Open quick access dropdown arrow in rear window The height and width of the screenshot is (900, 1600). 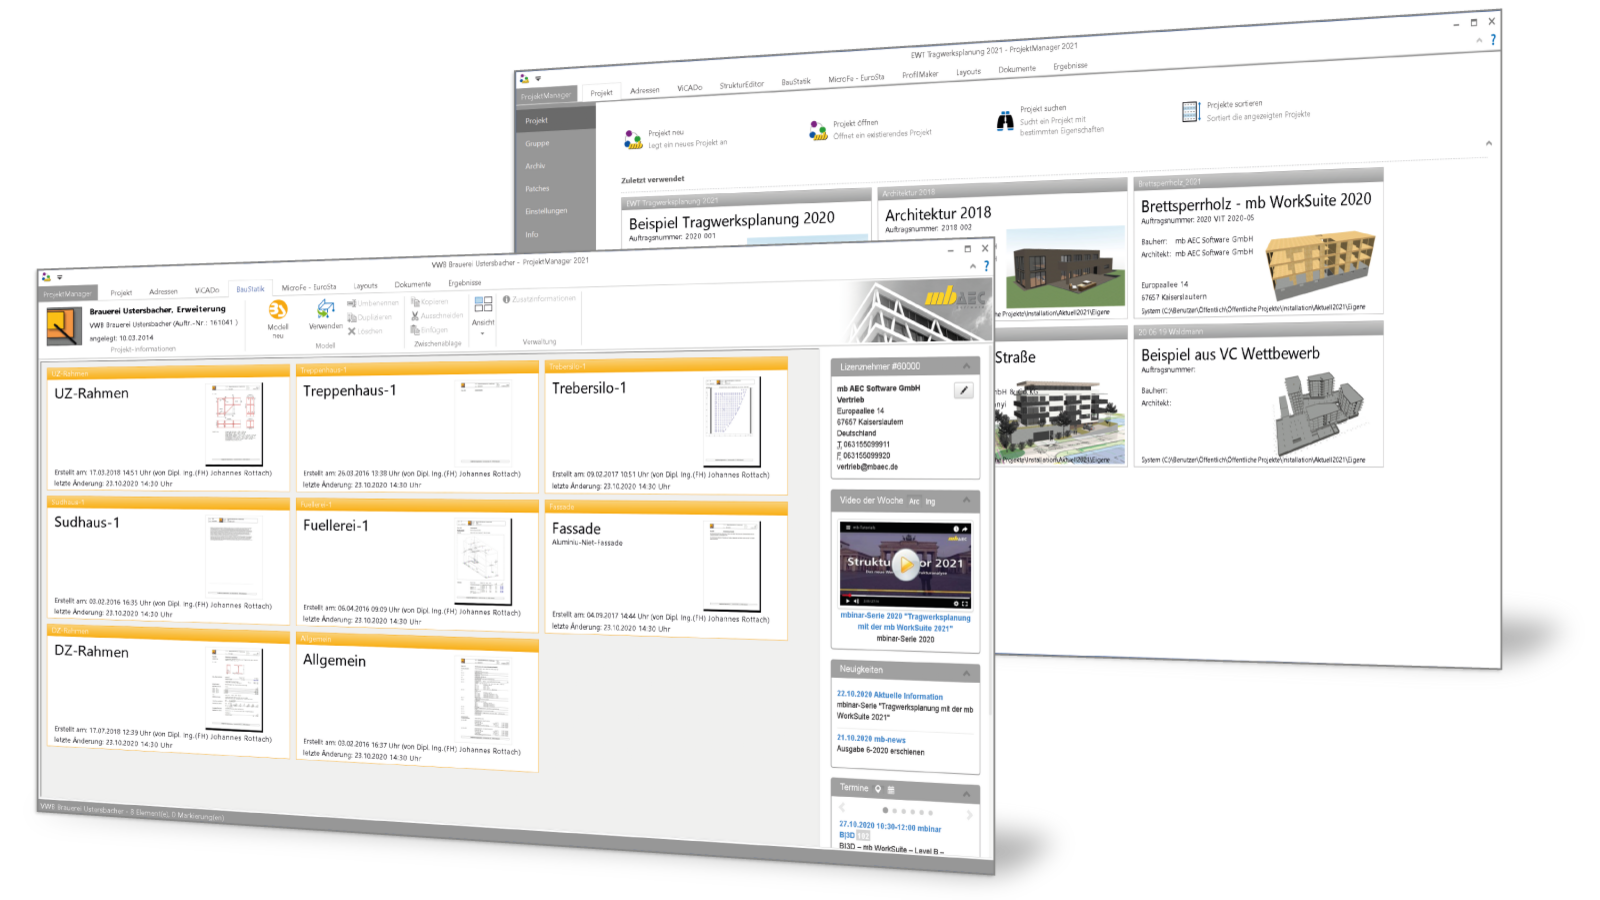(x=538, y=78)
